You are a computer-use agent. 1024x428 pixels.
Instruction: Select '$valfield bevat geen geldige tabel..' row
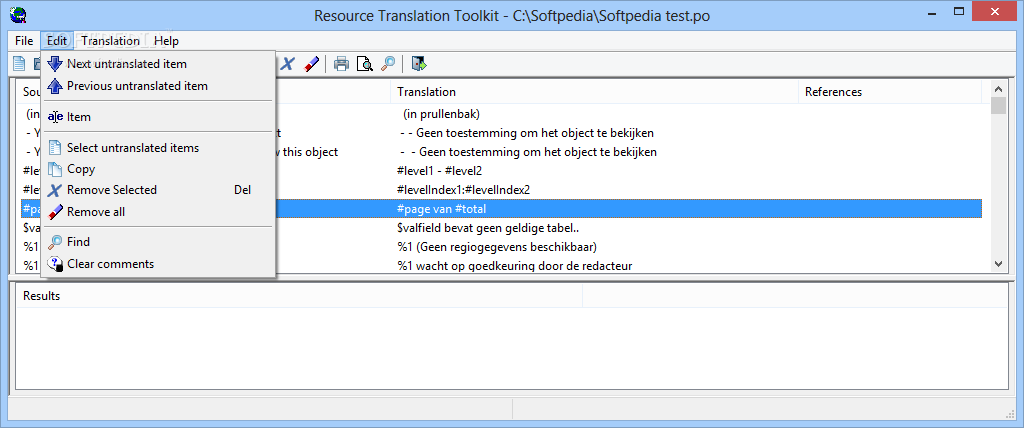(501, 228)
